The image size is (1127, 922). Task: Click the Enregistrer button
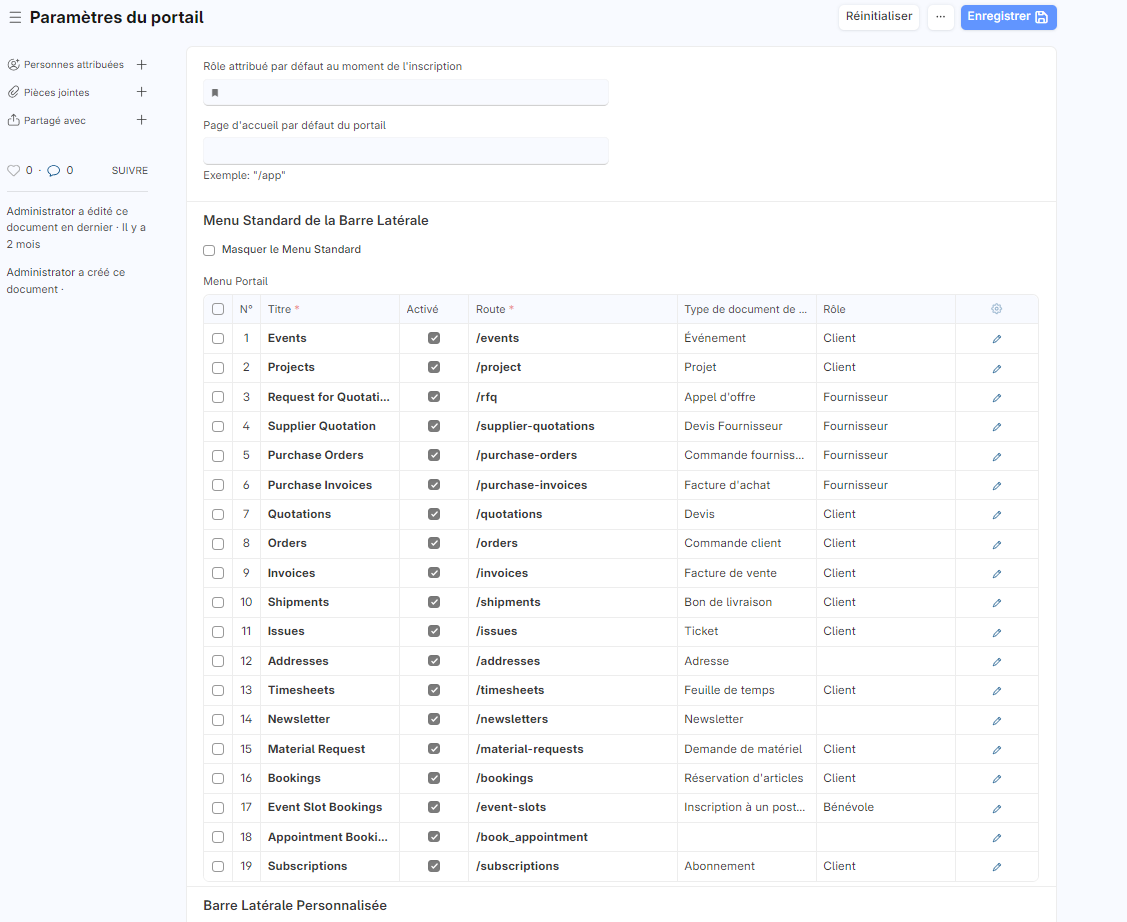coord(1008,17)
